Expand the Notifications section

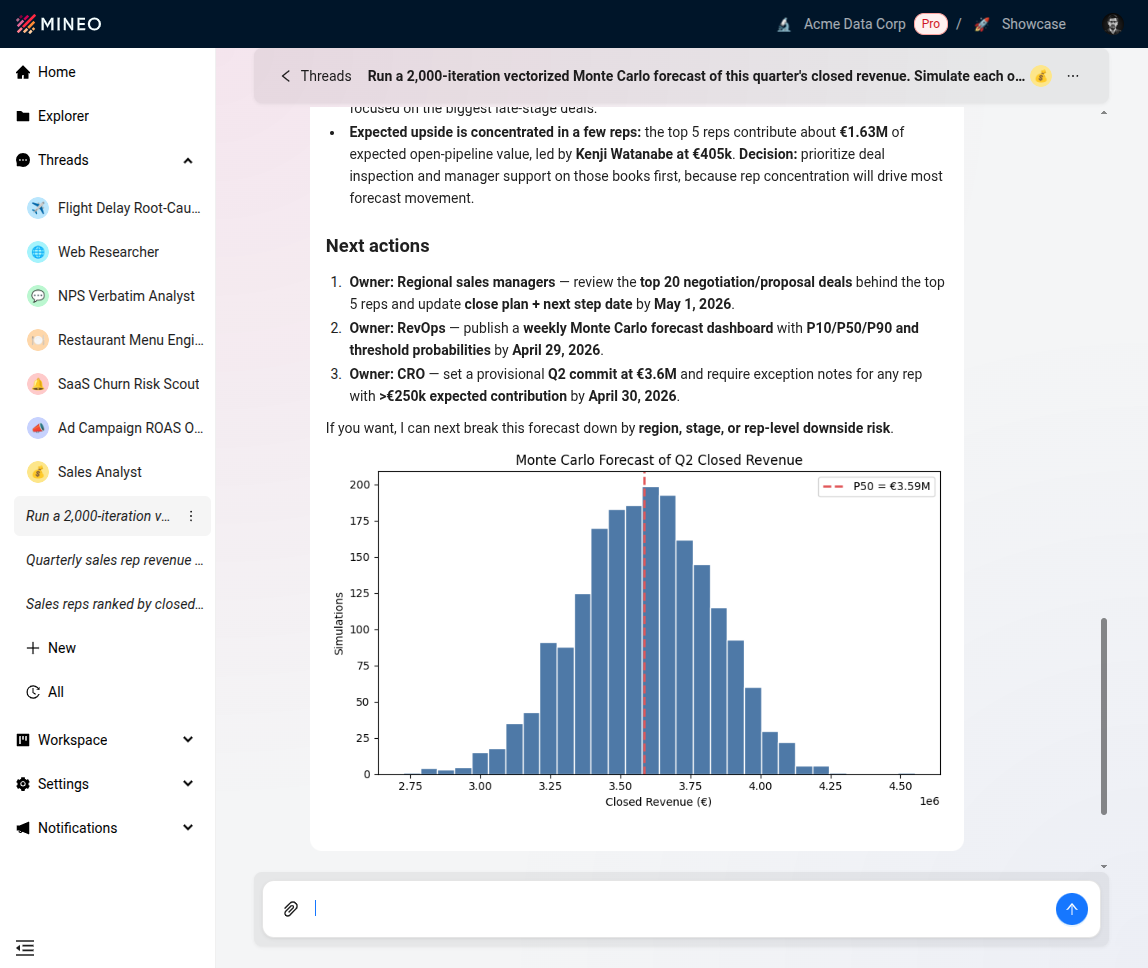(x=188, y=828)
